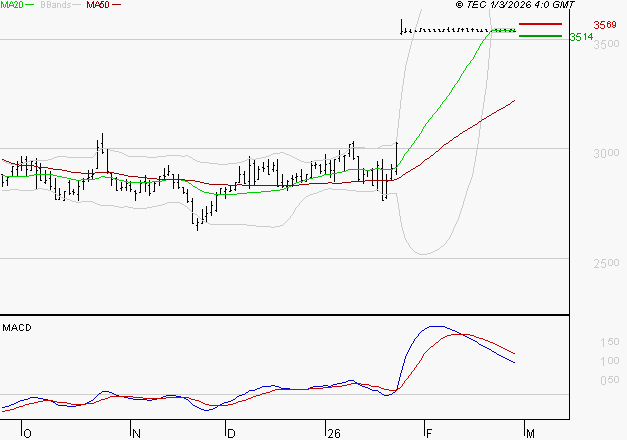627x440 pixels.
Task: Click the 100 MACD axis label
Action: [610, 361]
